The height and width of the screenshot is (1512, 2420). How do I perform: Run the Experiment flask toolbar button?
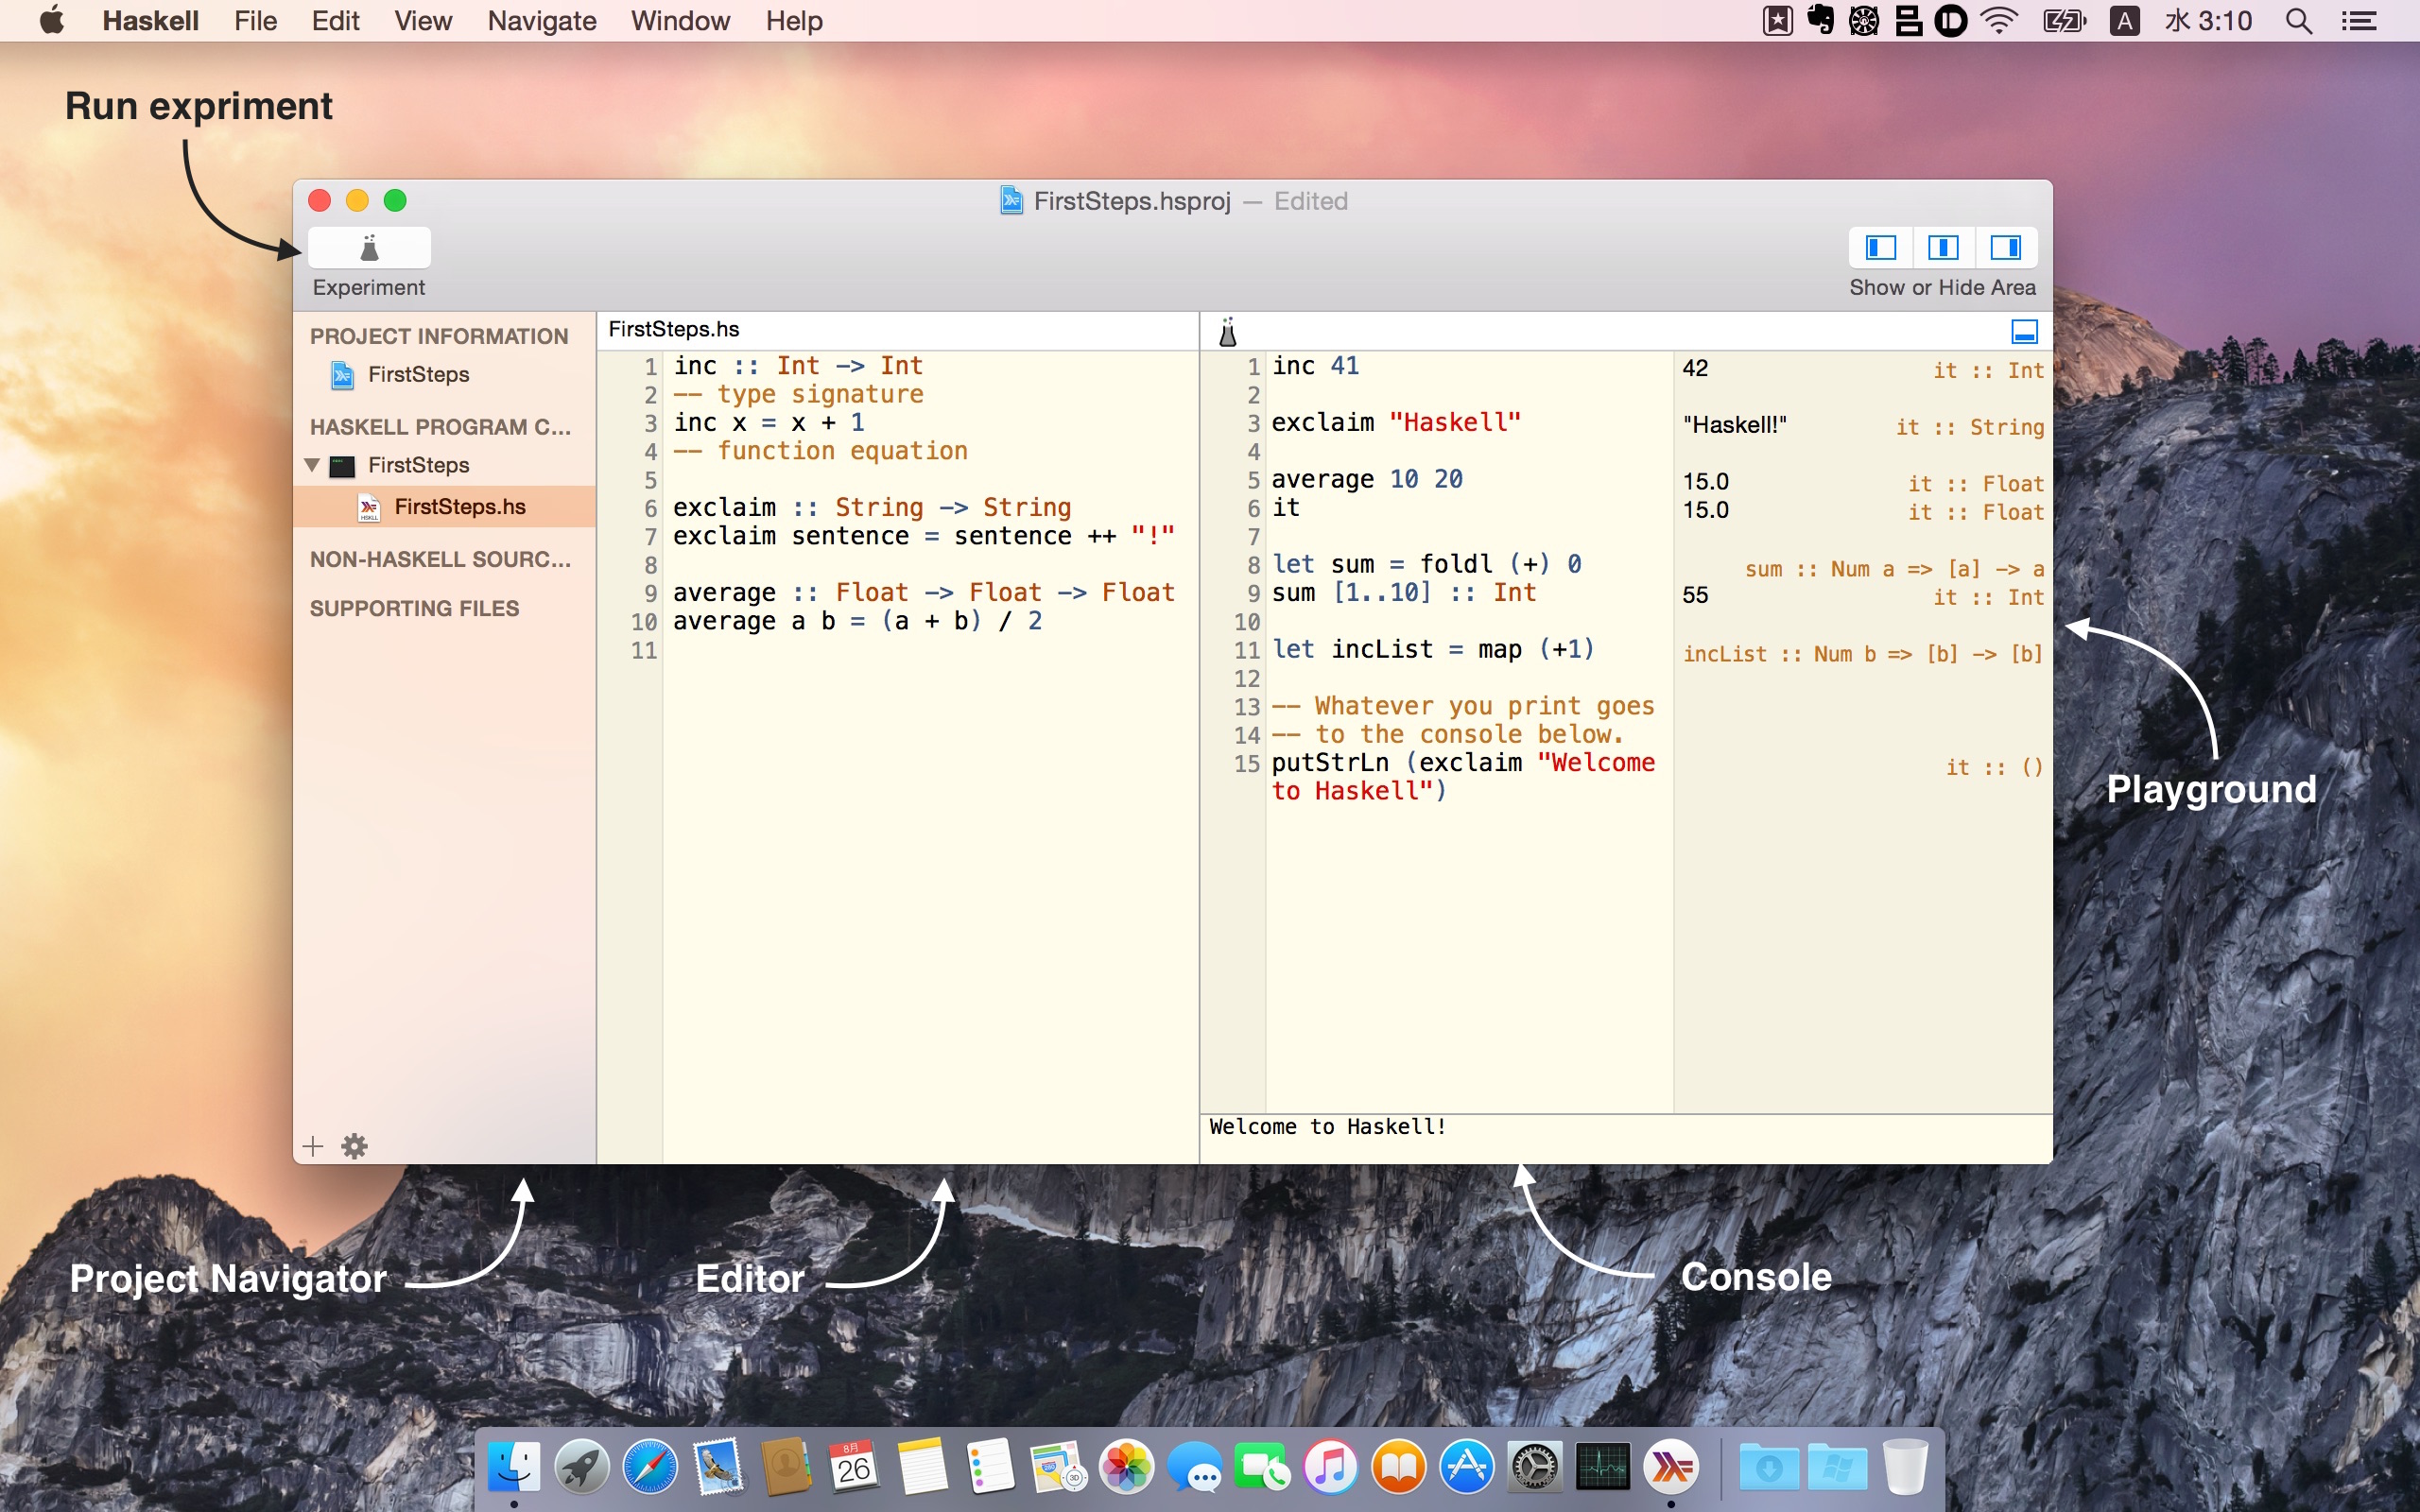tap(369, 248)
